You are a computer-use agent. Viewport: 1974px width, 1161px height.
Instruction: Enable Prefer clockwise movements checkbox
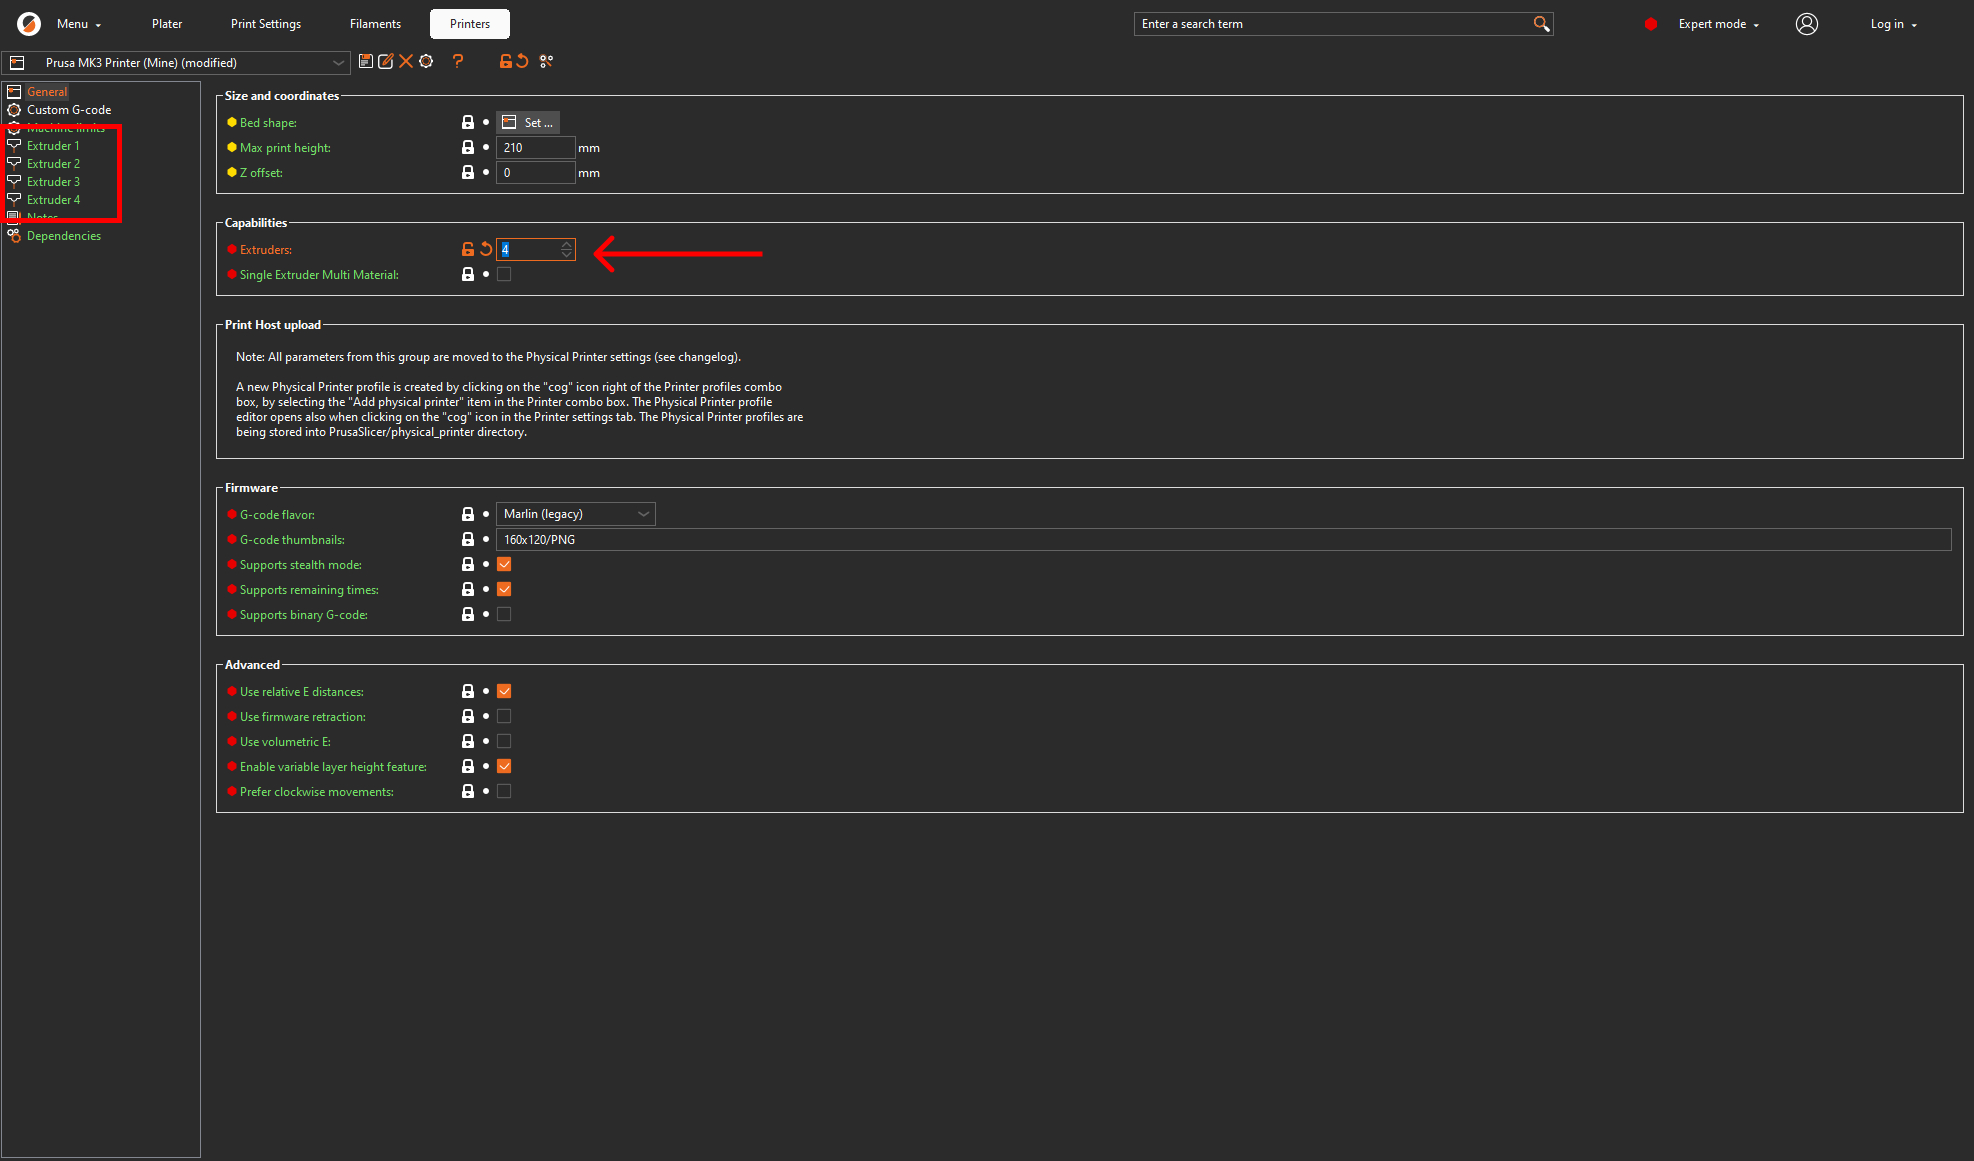[x=504, y=791]
